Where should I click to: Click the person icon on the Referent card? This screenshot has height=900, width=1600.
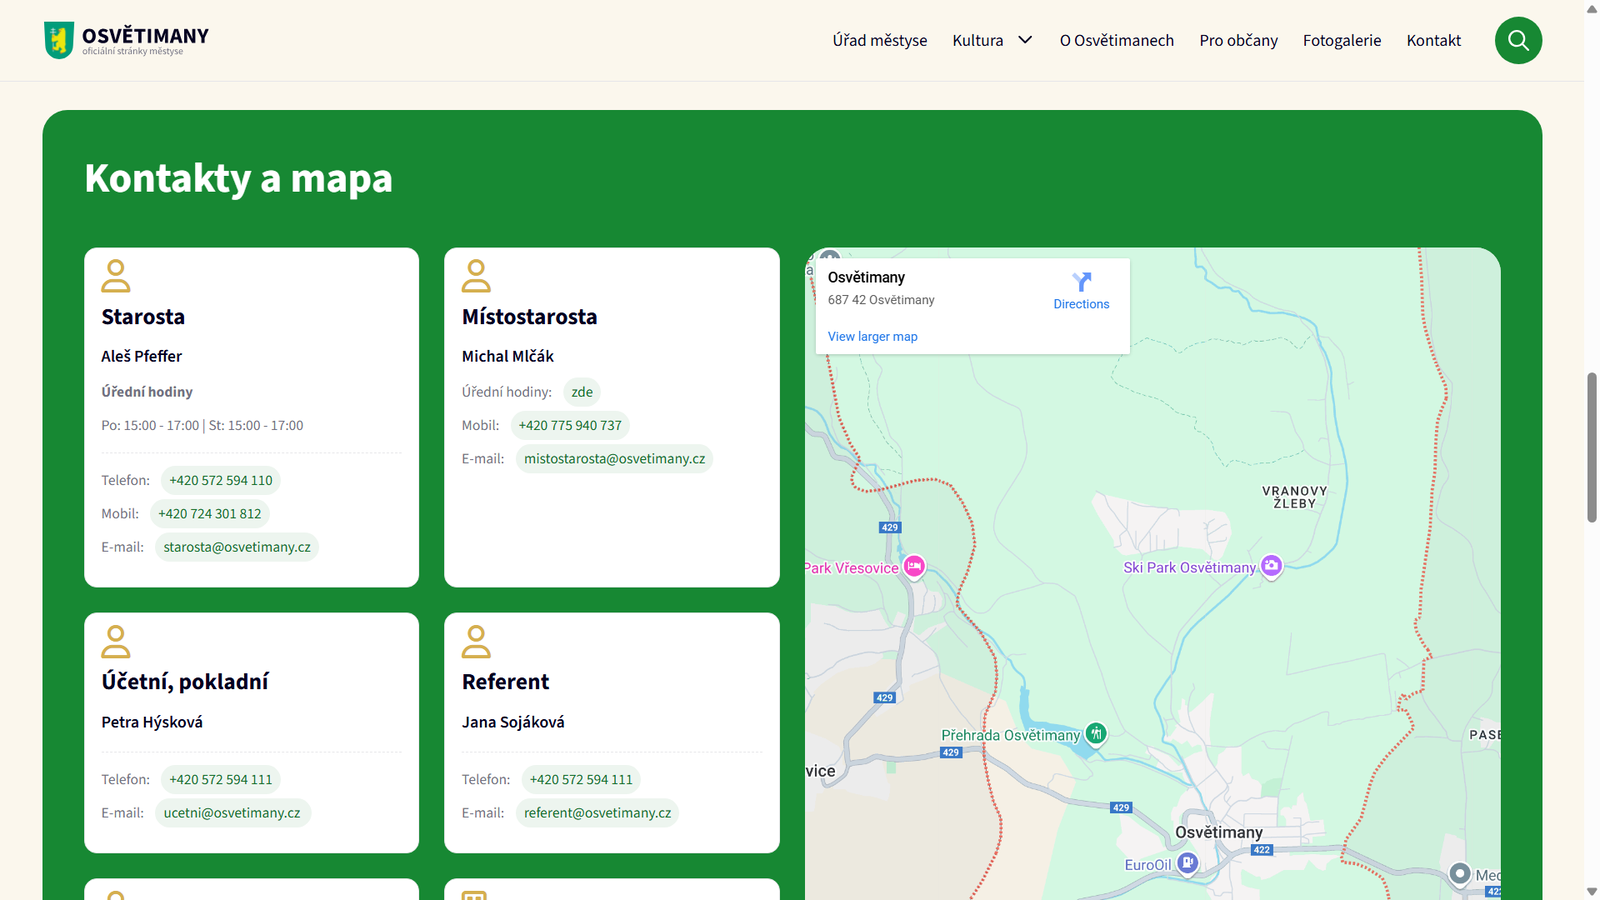[x=476, y=640]
